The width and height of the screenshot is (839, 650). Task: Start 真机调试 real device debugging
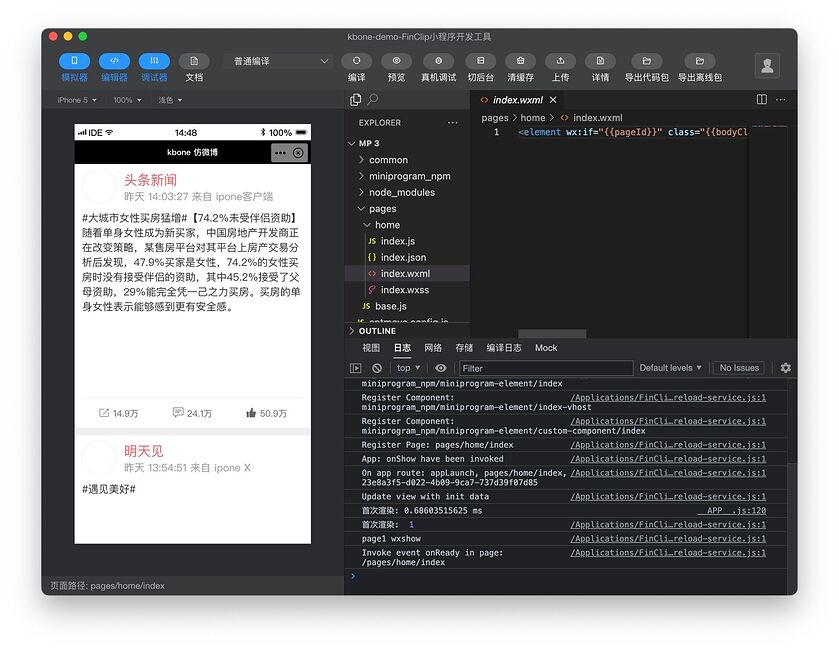(x=438, y=61)
